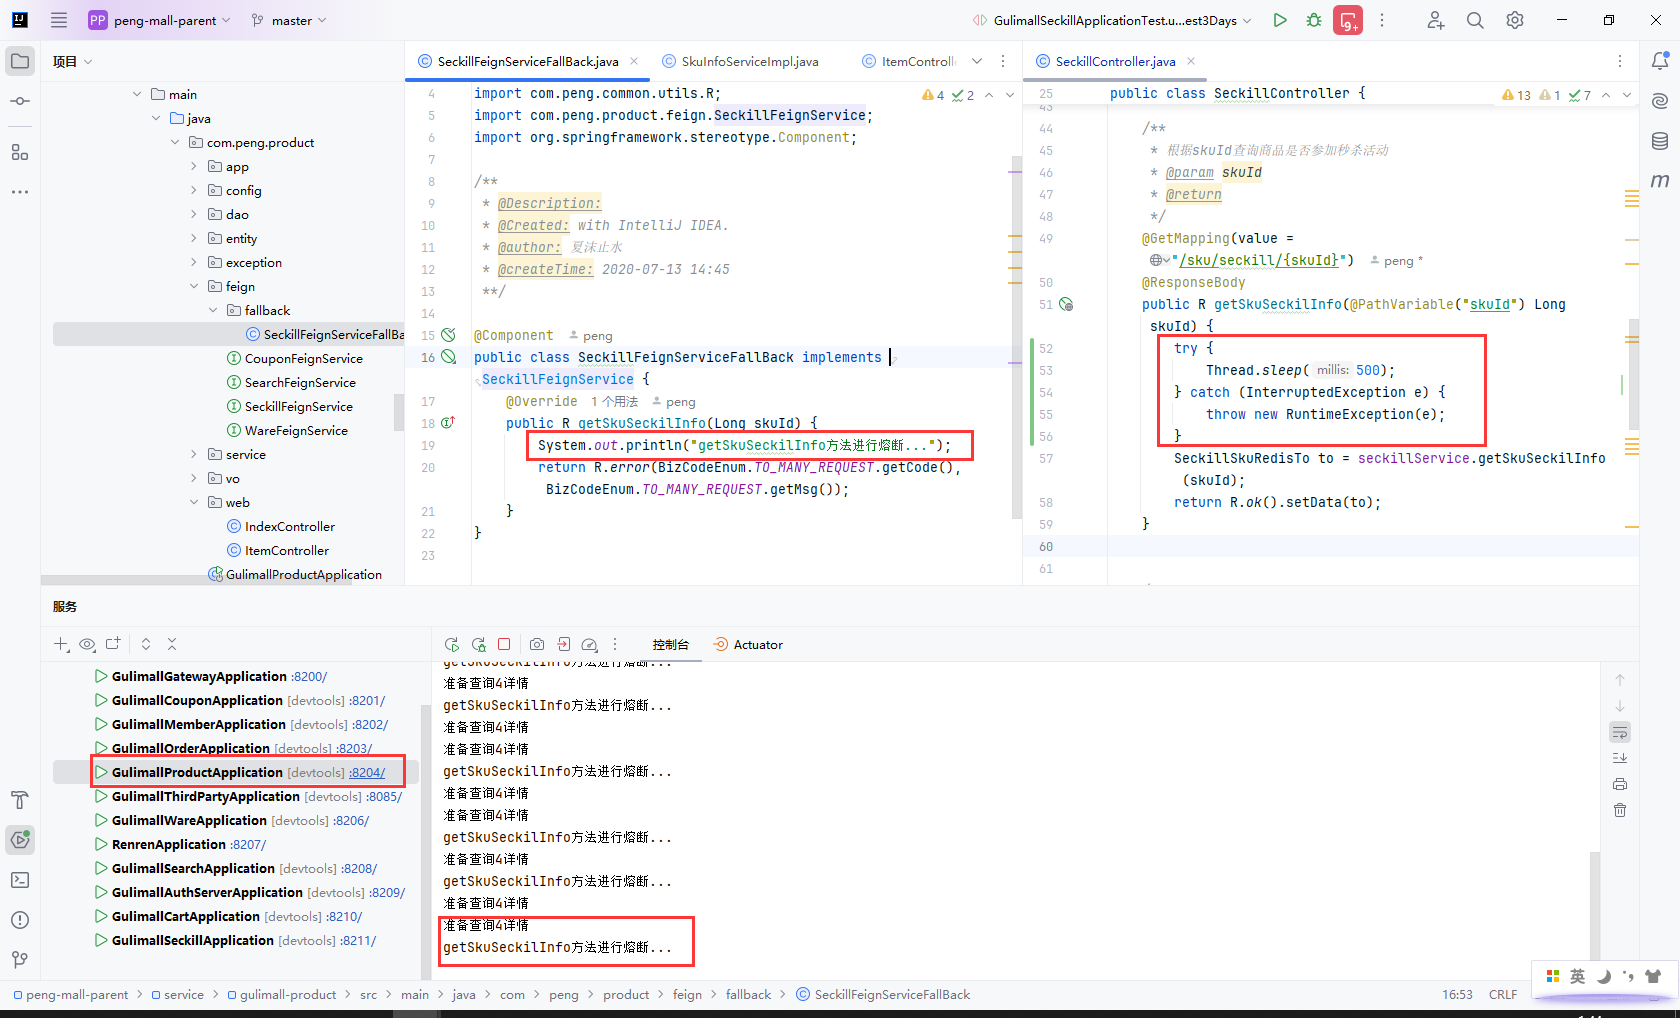The width and height of the screenshot is (1680, 1018).
Task: Toggle soft-wrap in console
Action: pos(1620,732)
